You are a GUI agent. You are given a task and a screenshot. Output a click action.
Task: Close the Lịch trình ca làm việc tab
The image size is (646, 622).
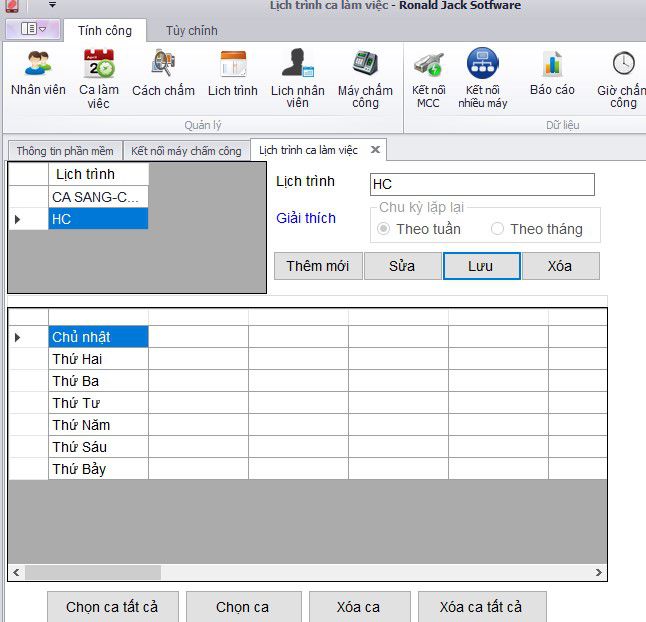pos(375,150)
